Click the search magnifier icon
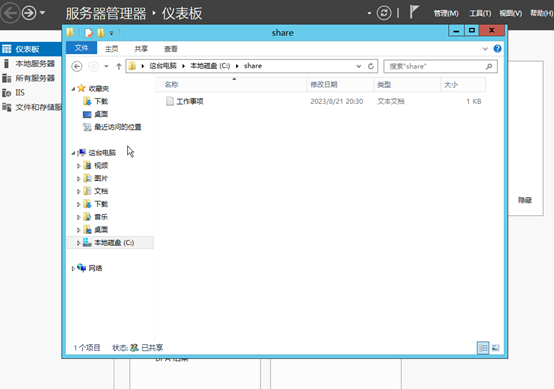Viewport: 554px width, 389px height. pyautogui.click(x=489, y=66)
